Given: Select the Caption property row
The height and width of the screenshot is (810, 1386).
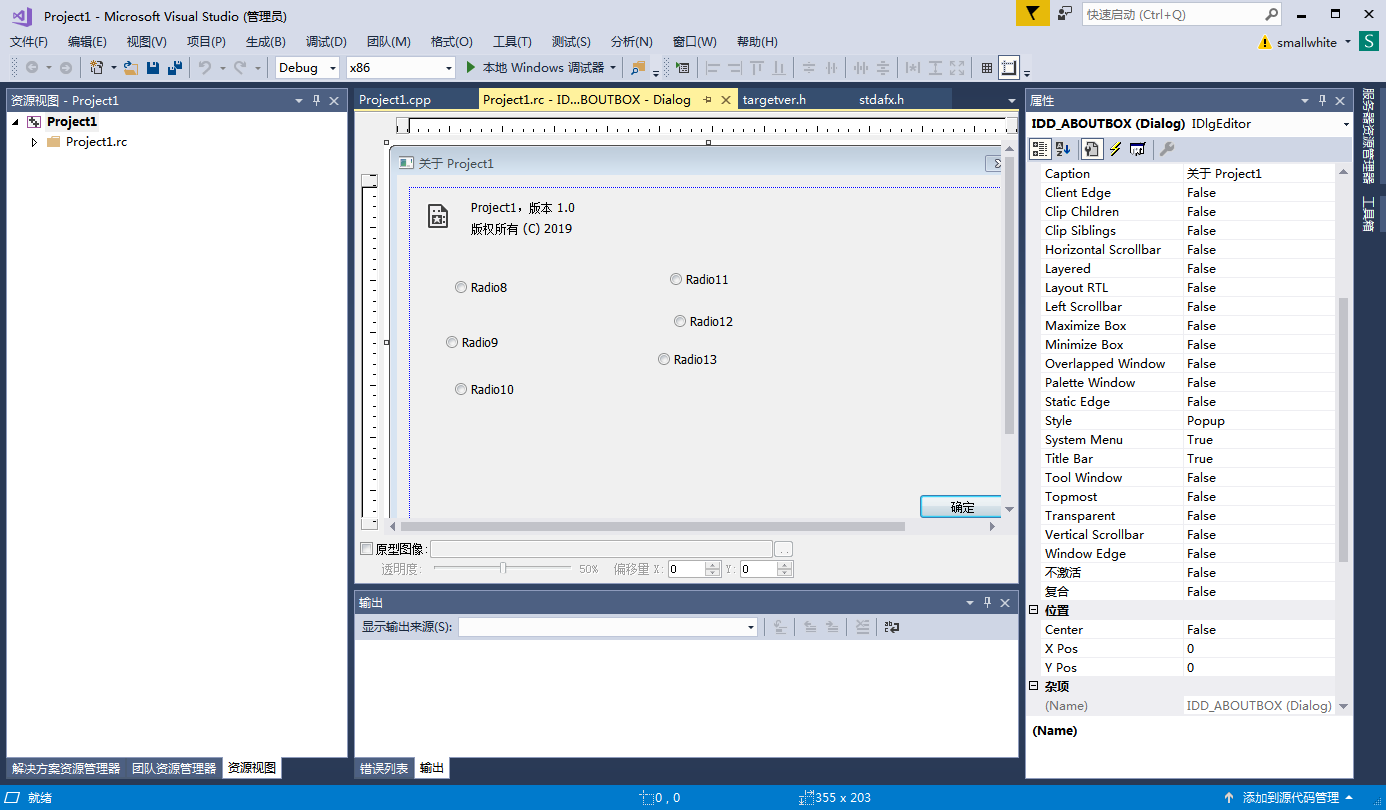Looking at the screenshot, I should pyautogui.click(x=1187, y=173).
